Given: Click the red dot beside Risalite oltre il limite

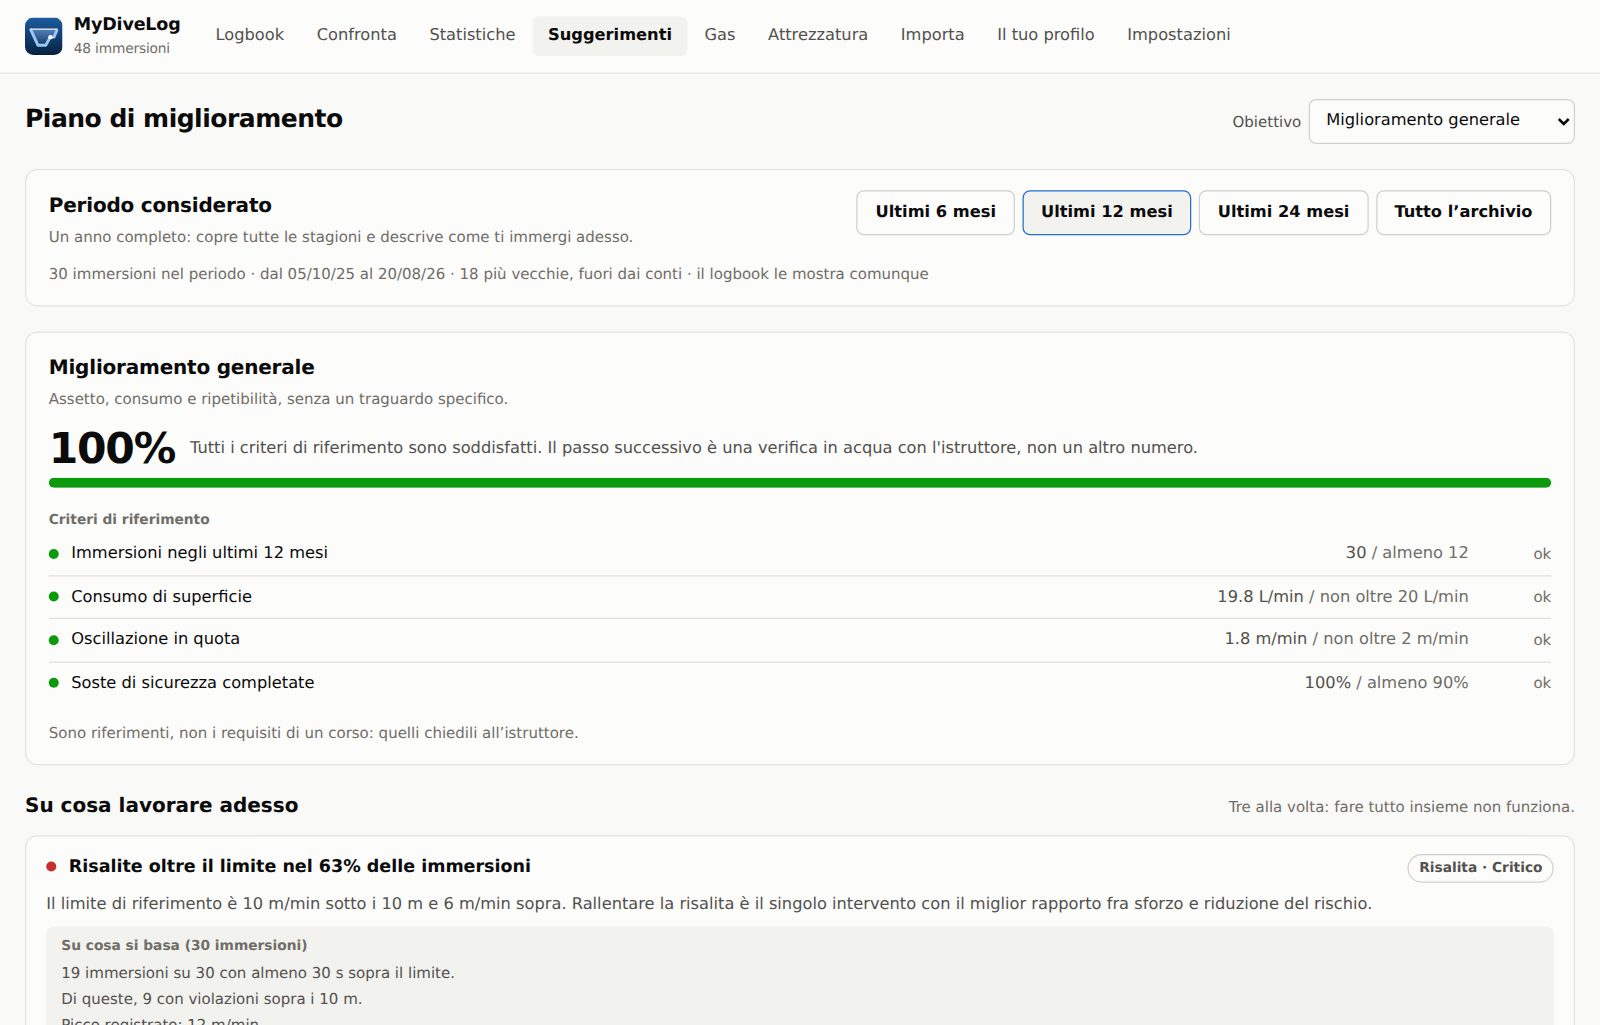Looking at the screenshot, I should pos(51,867).
